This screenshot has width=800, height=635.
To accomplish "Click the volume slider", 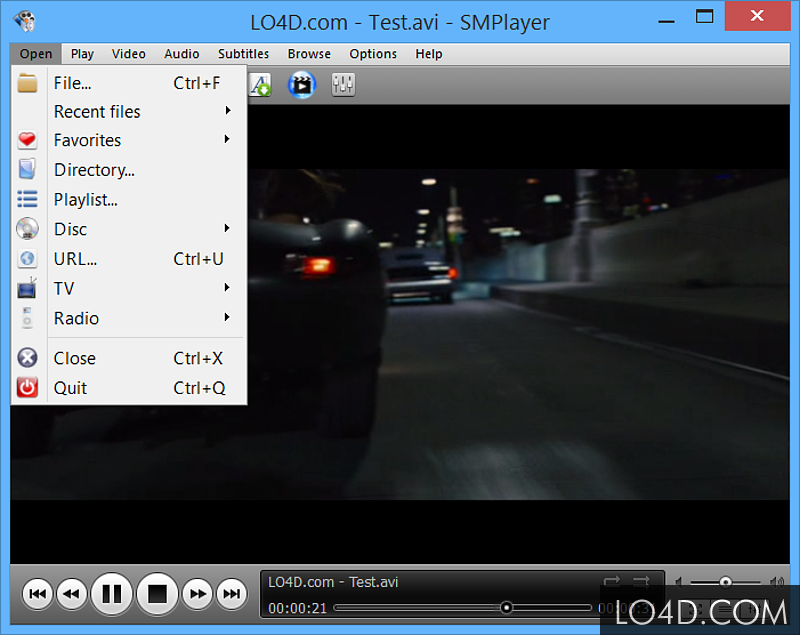I will [726, 581].
